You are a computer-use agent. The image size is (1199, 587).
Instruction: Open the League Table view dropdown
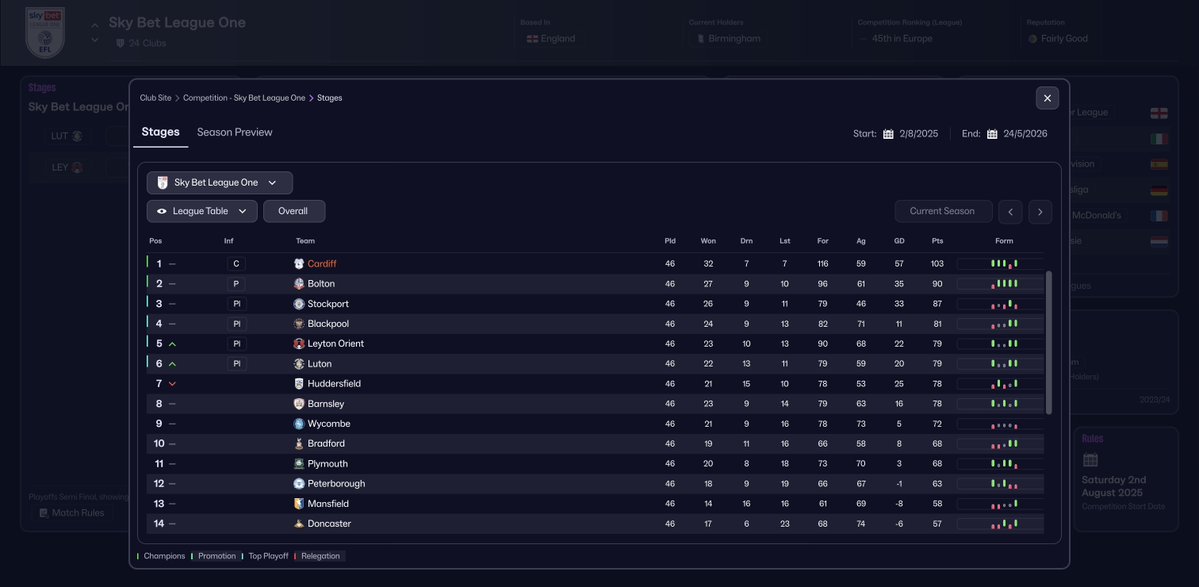click(202, 211)
